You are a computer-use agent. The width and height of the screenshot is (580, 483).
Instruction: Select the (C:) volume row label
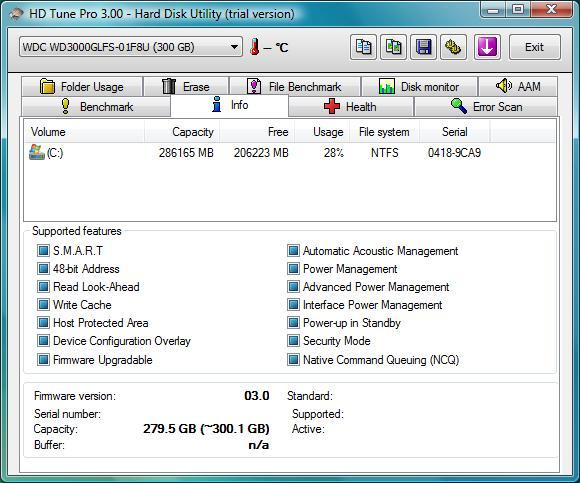(55, 153)
